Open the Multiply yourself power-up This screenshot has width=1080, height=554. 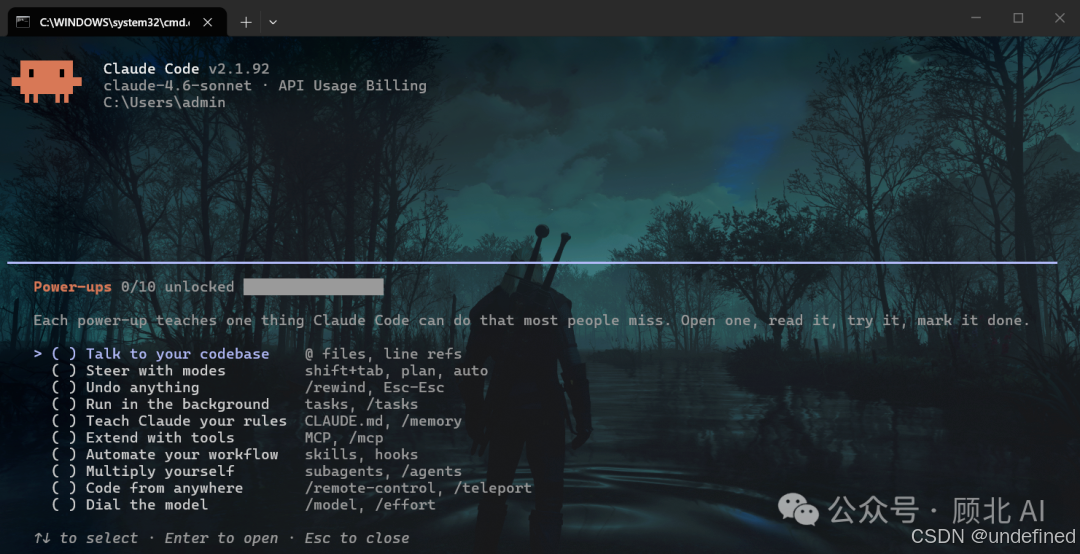(160, 471)
